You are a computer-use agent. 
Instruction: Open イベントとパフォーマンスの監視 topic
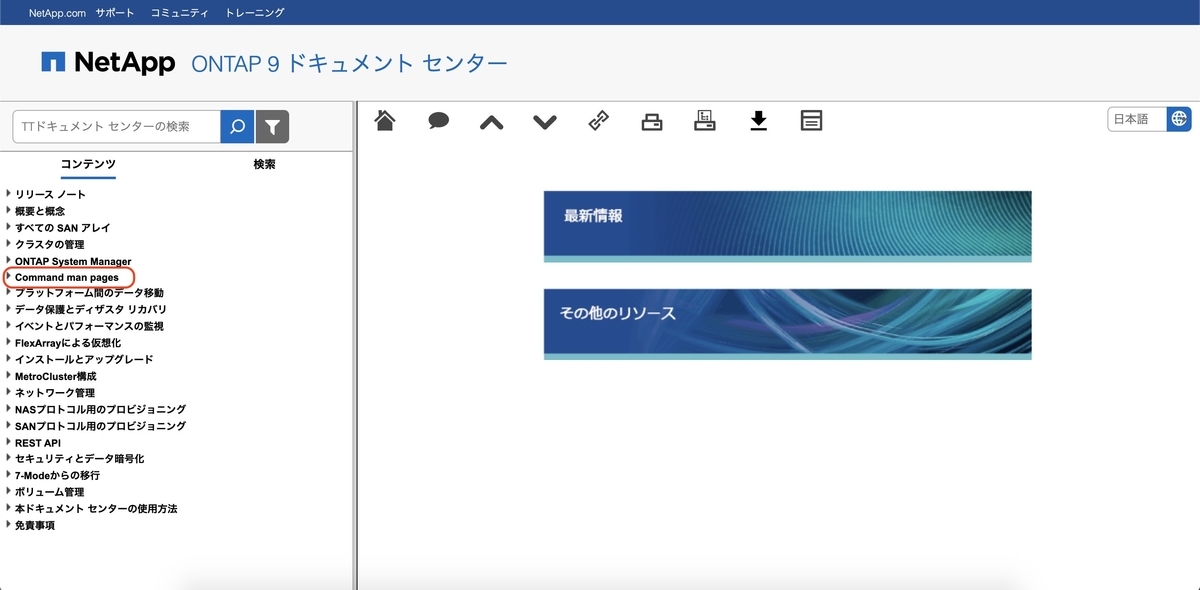point(89,326)
